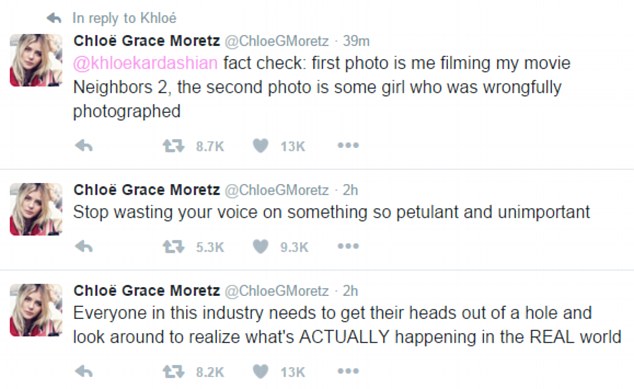Click the avatar on the second tweet
This screenshot has height=389, width=634.
(x=36, y=209)
